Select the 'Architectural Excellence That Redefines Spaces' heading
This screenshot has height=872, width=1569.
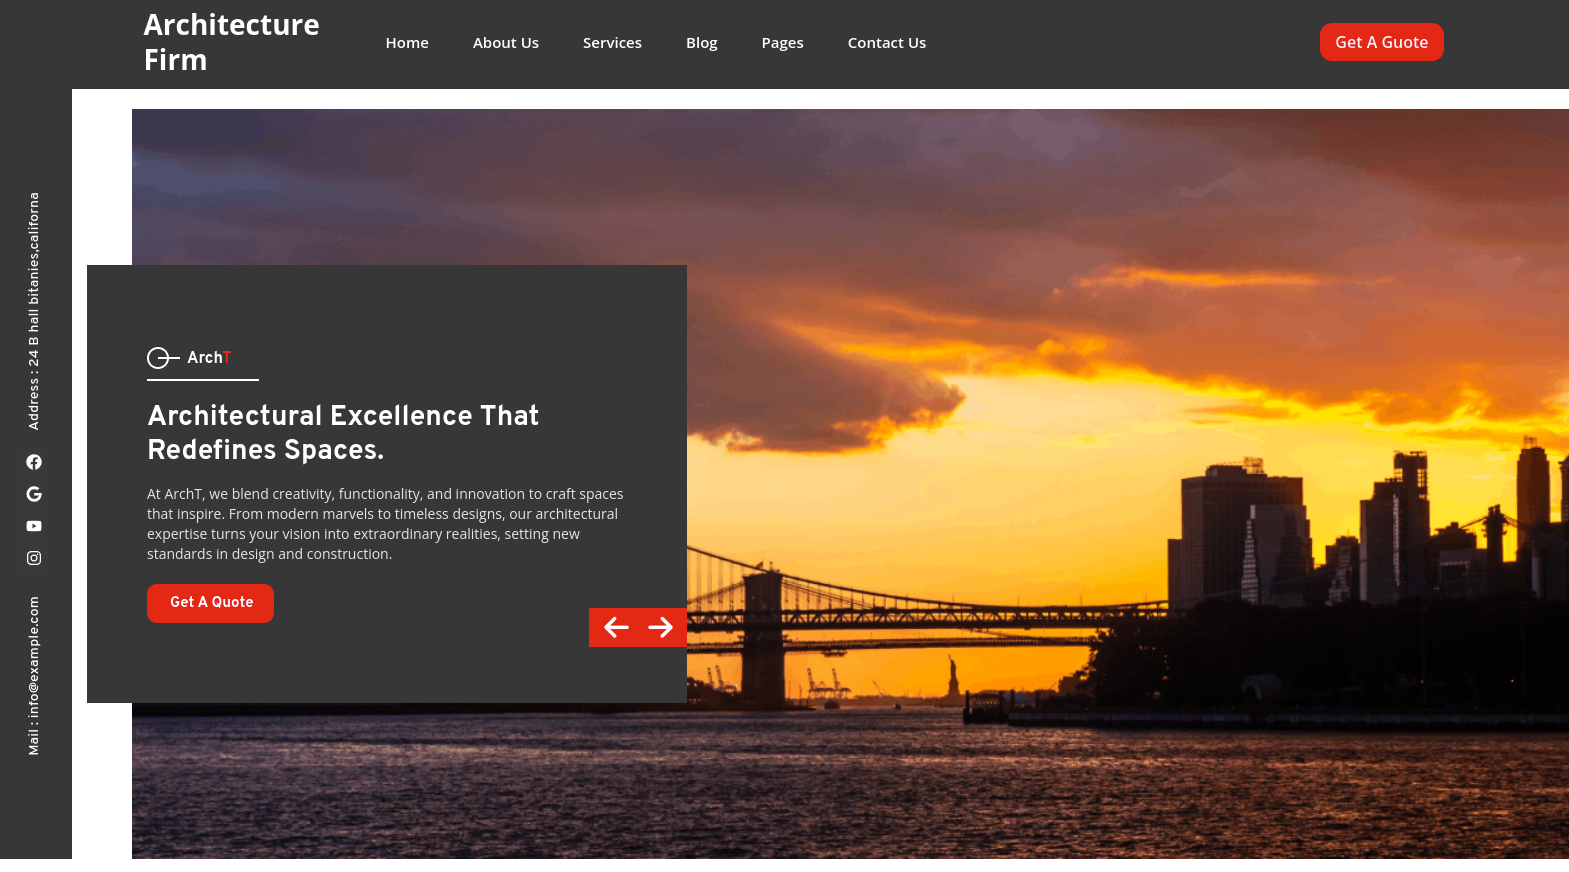pyautogui.click(x=343, y=432)
